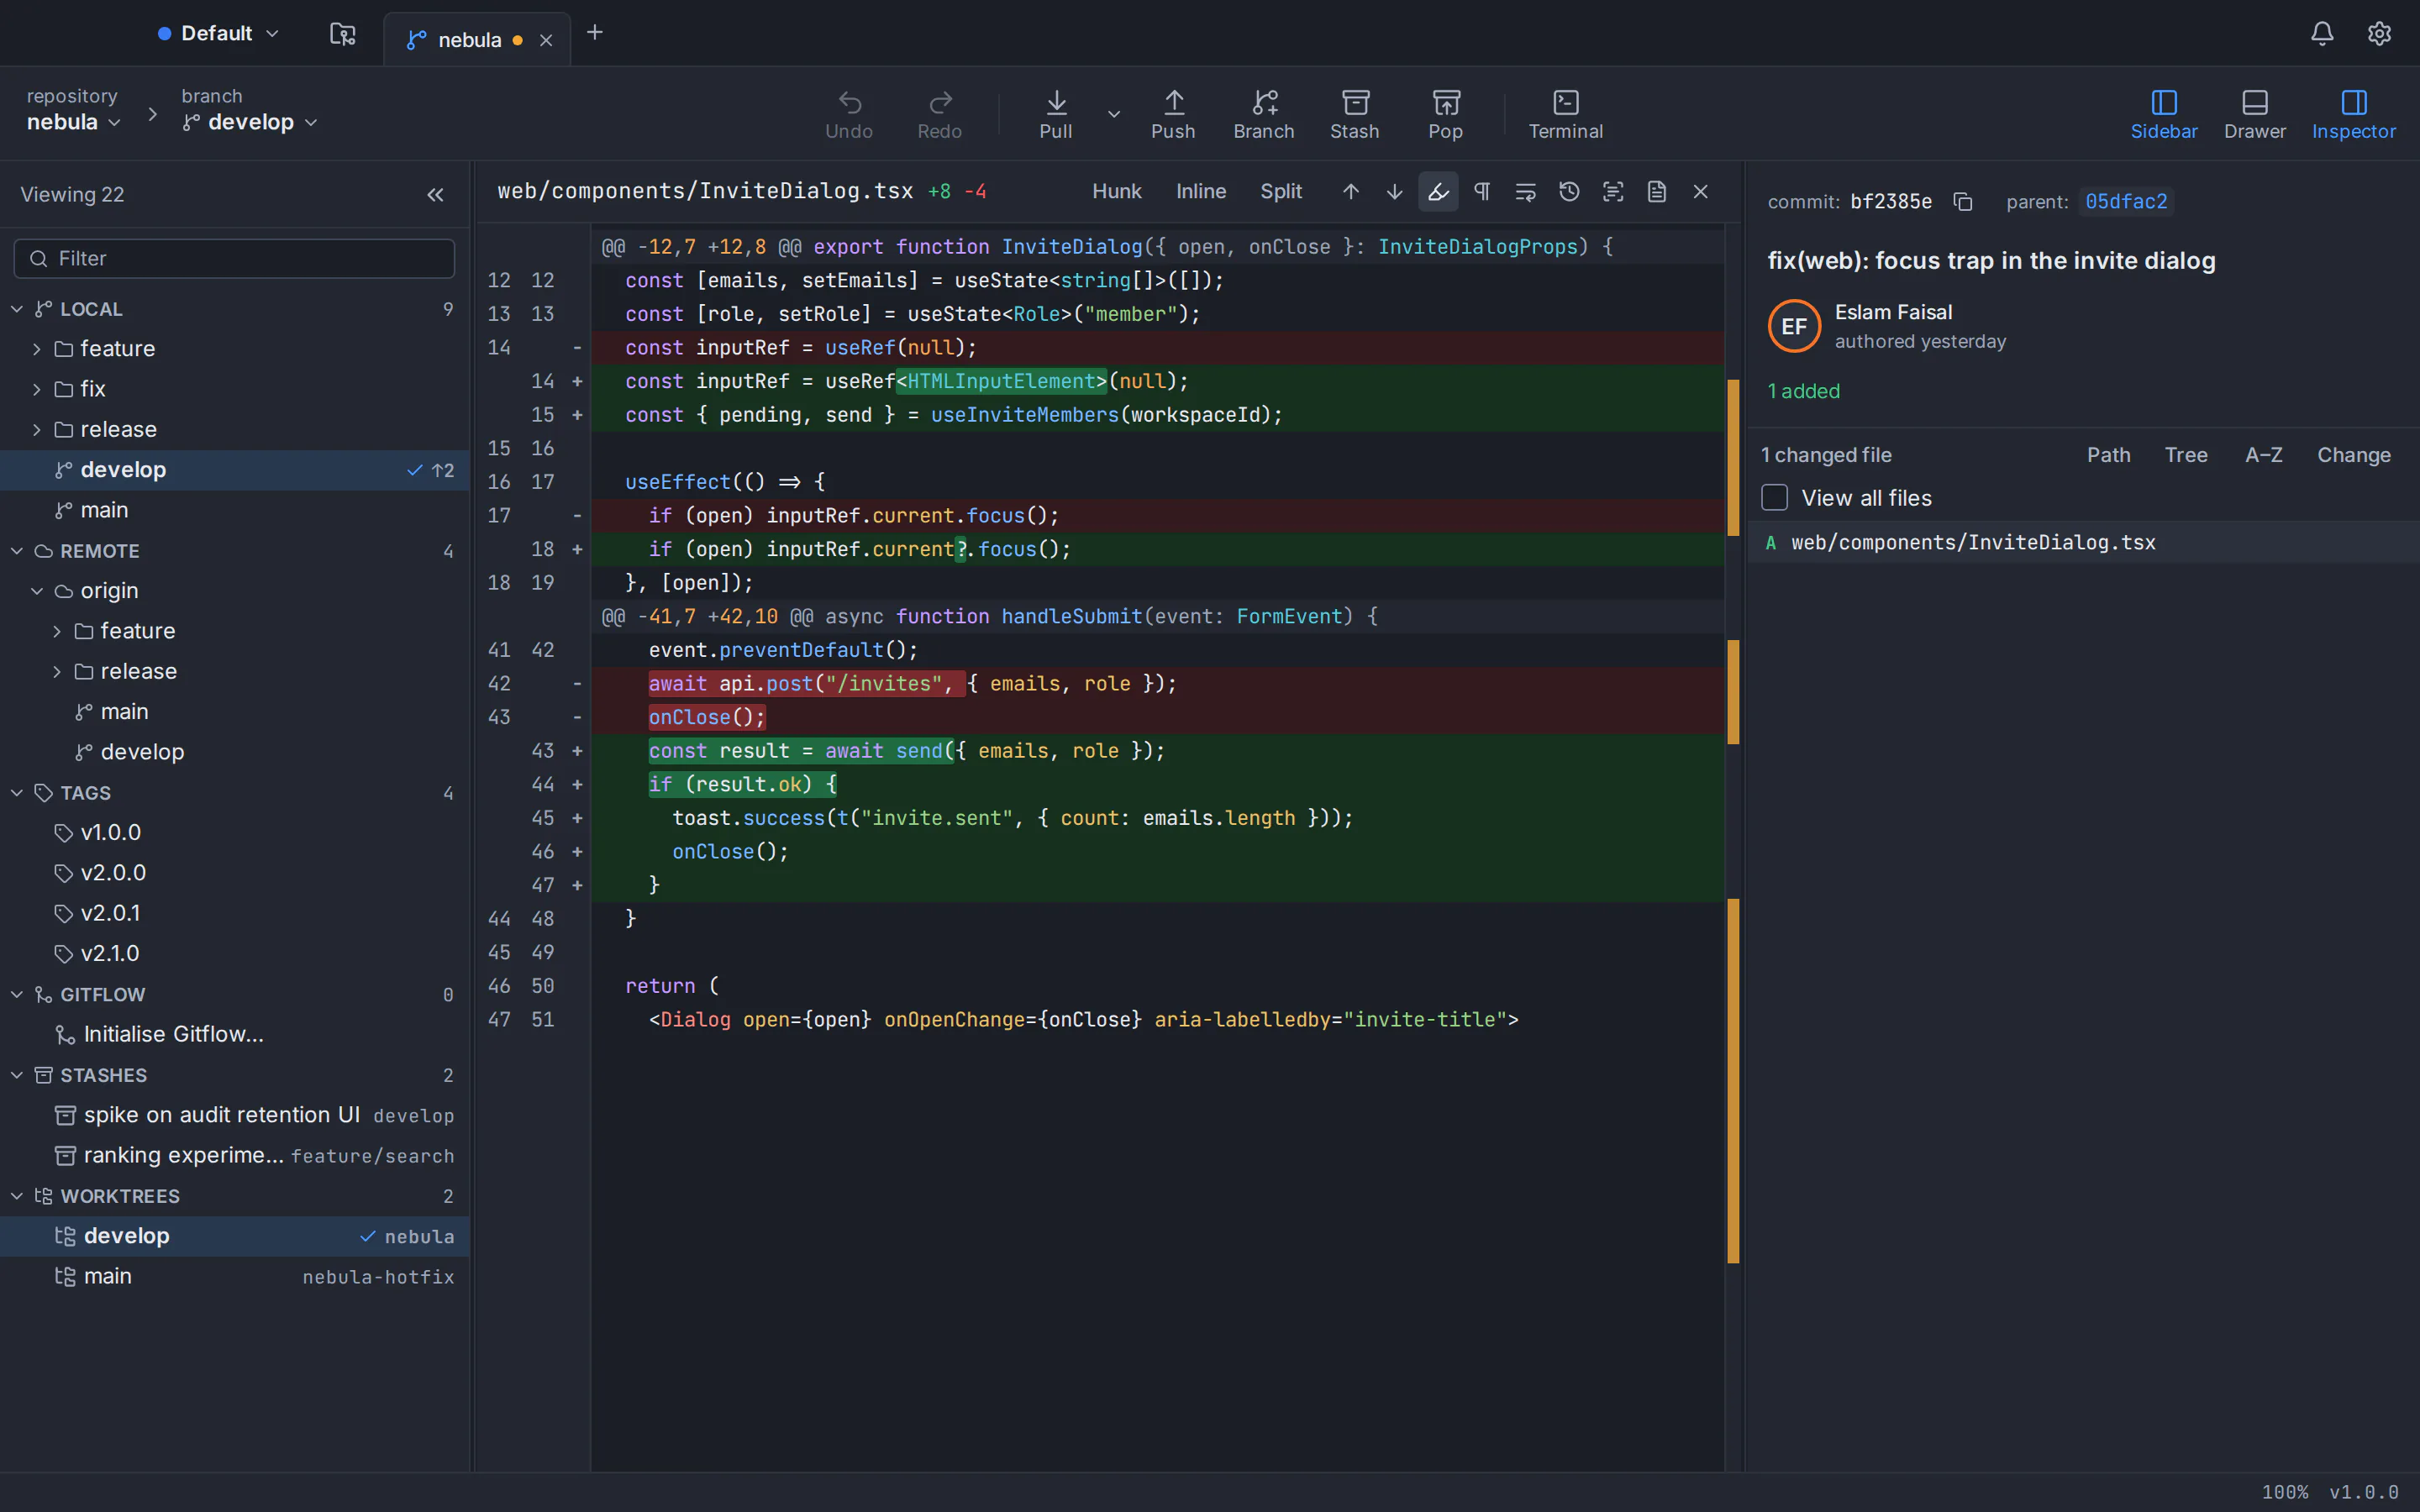Switch diff to Hunk view
The height and width of the screenshot is (1512, 2420).
coord(1116,191)
